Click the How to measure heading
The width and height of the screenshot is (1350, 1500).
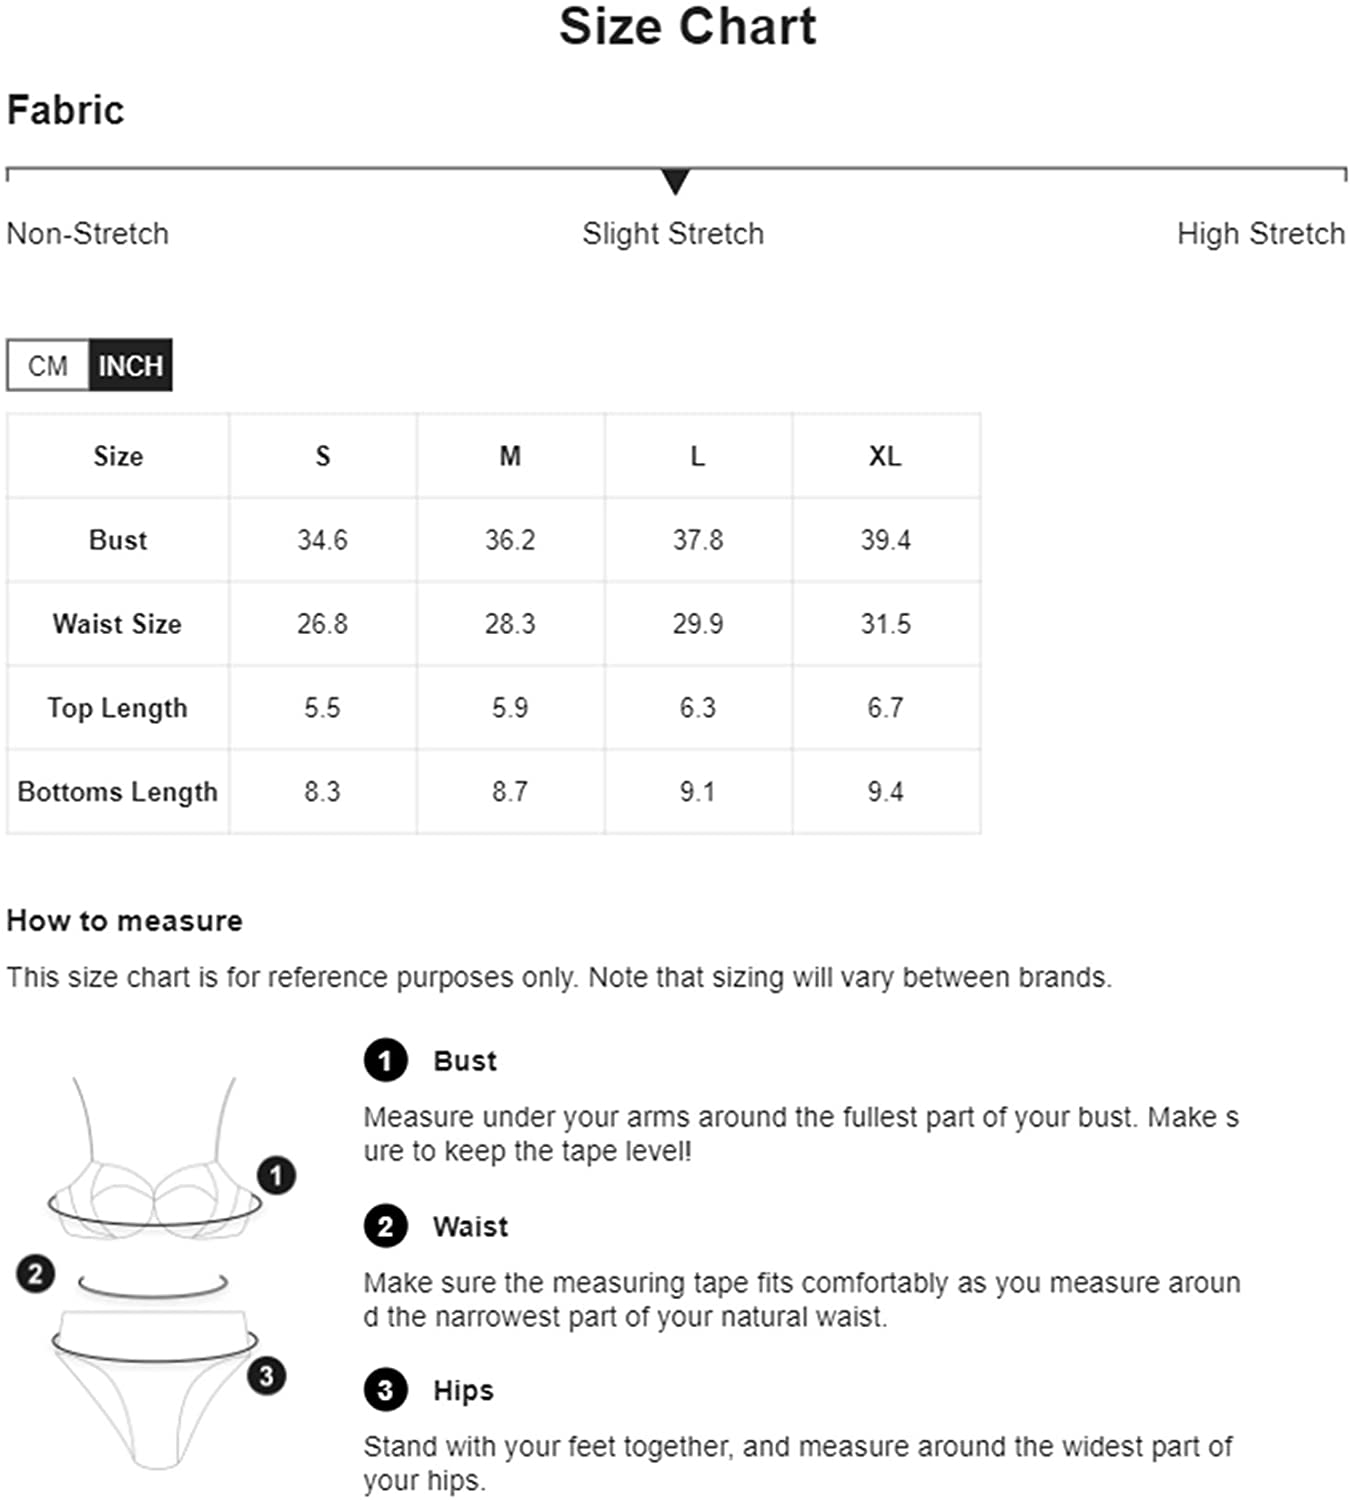point(125,921)
